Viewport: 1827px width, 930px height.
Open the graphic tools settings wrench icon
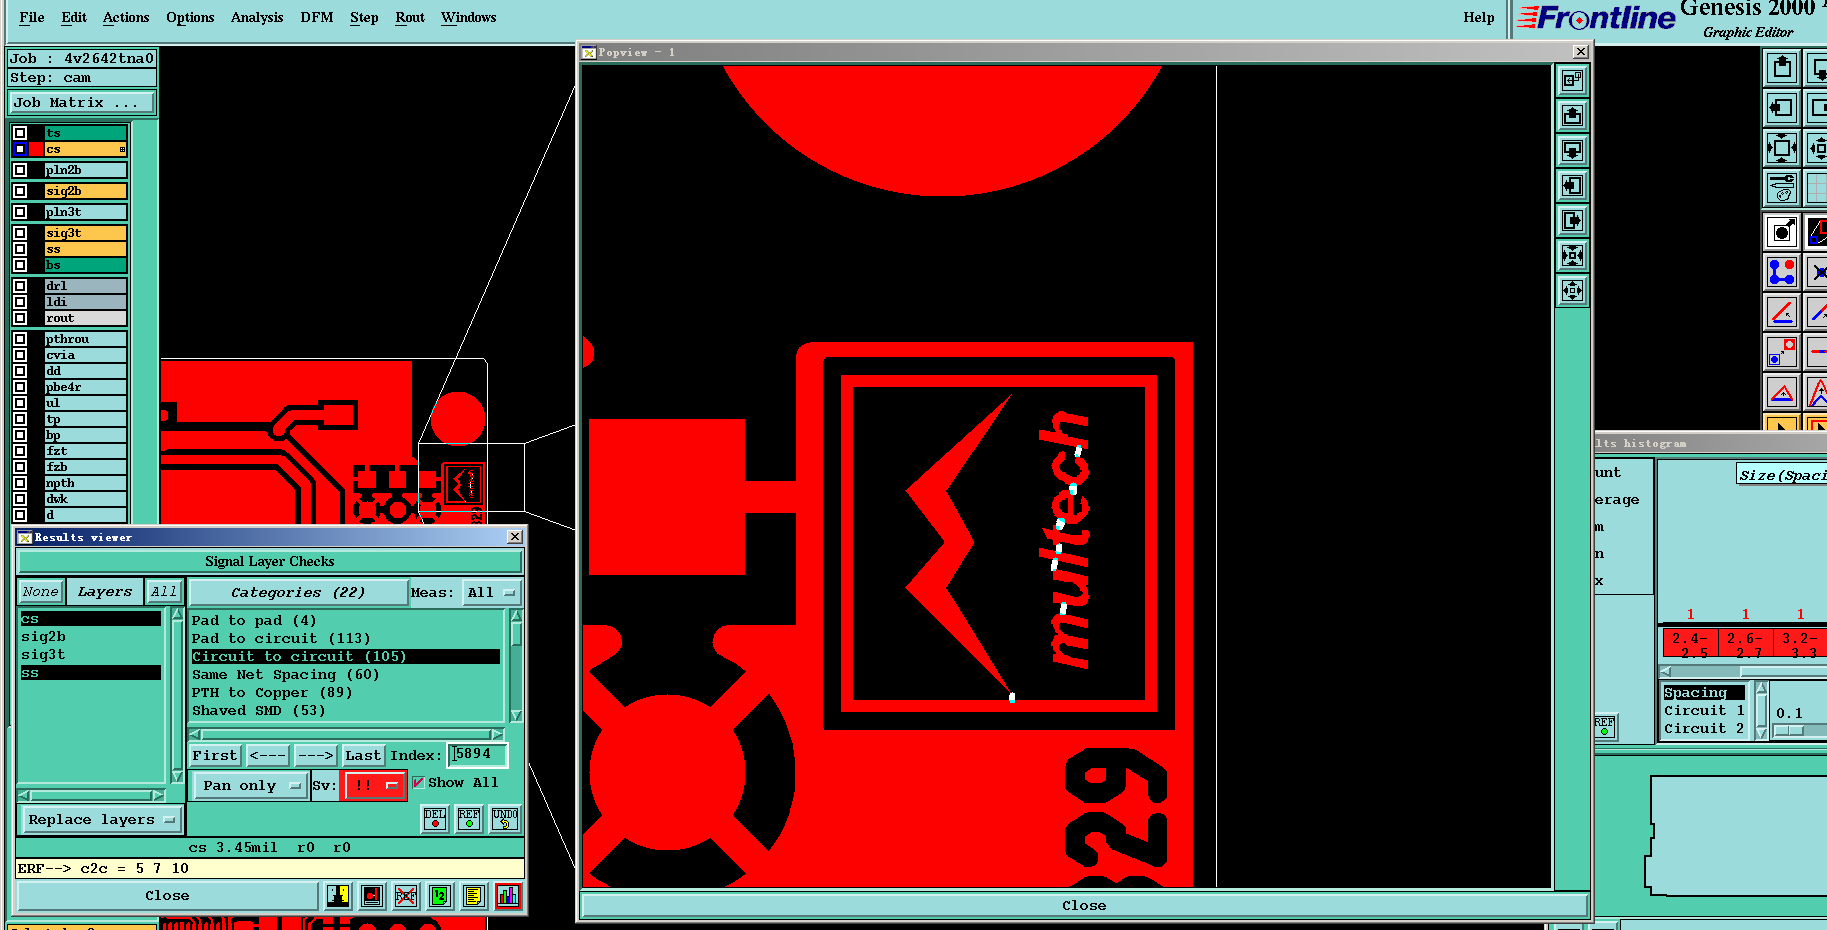point(1781,187)
